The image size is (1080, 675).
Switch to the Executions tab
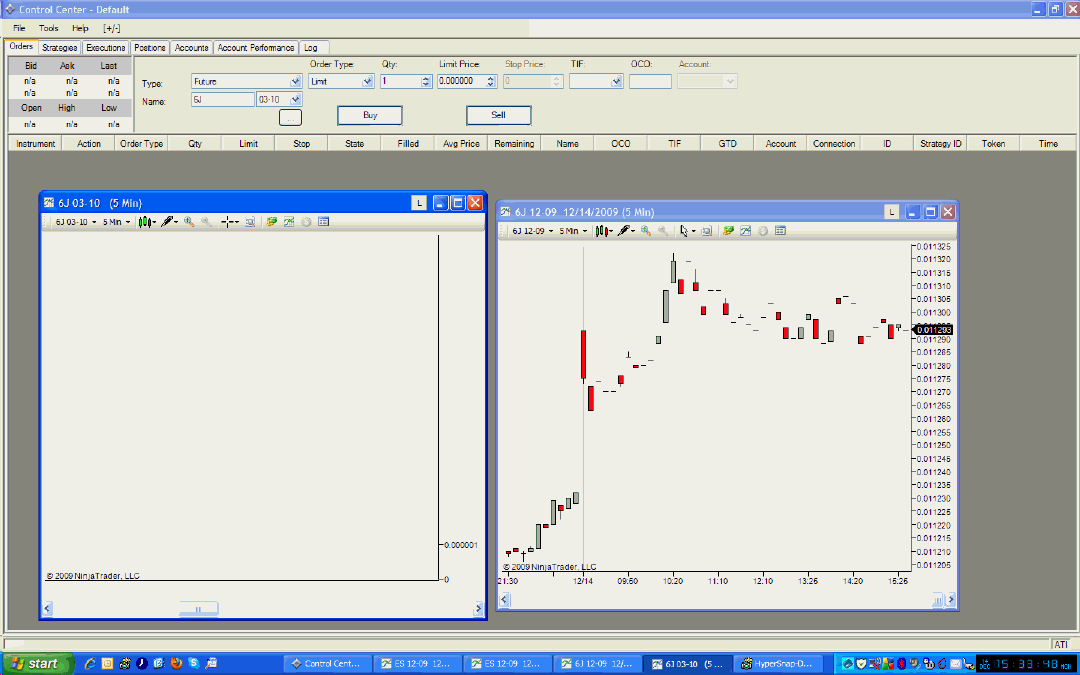tap(105, 48)
